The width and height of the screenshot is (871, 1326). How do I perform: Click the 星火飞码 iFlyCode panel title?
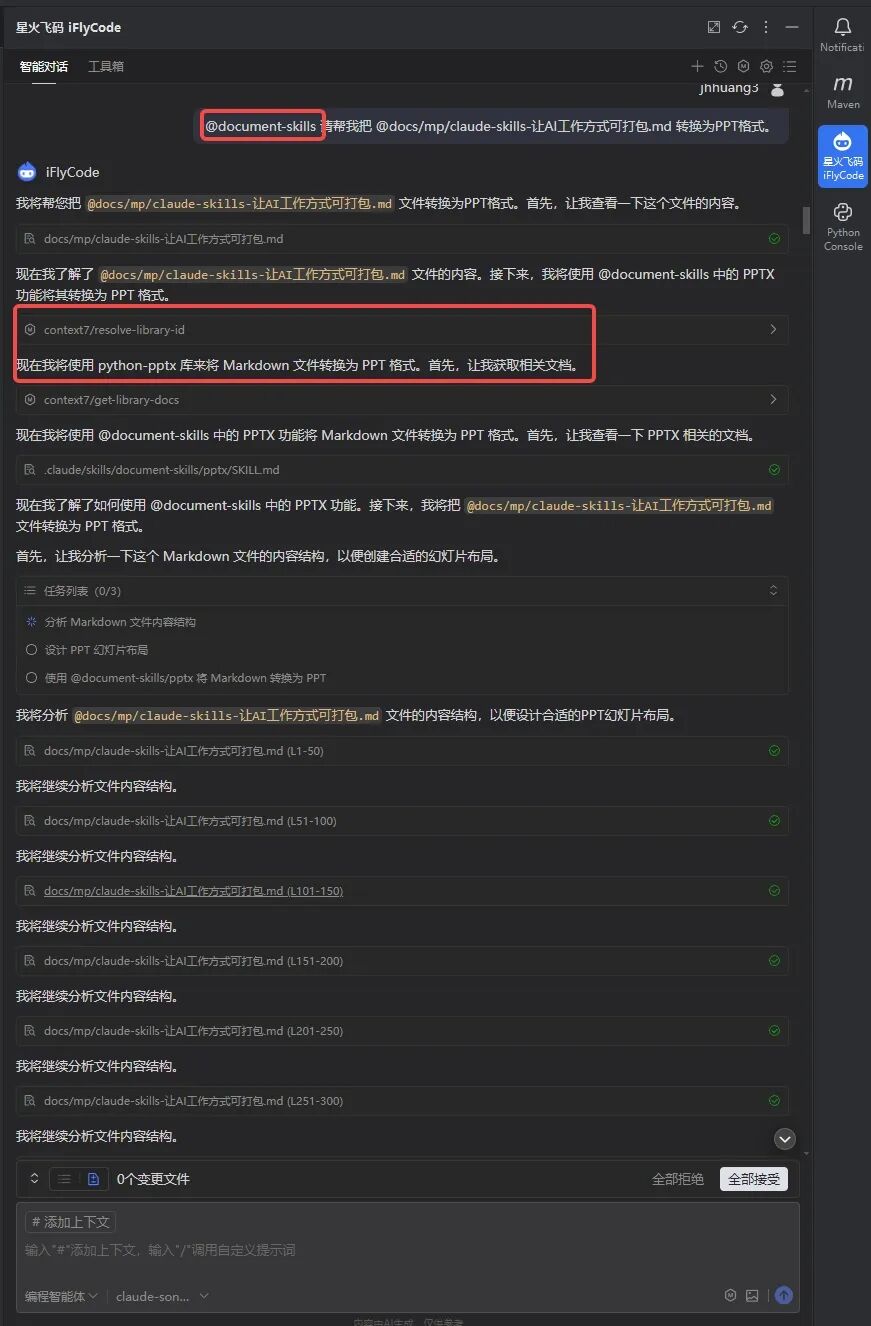[68, 27]
